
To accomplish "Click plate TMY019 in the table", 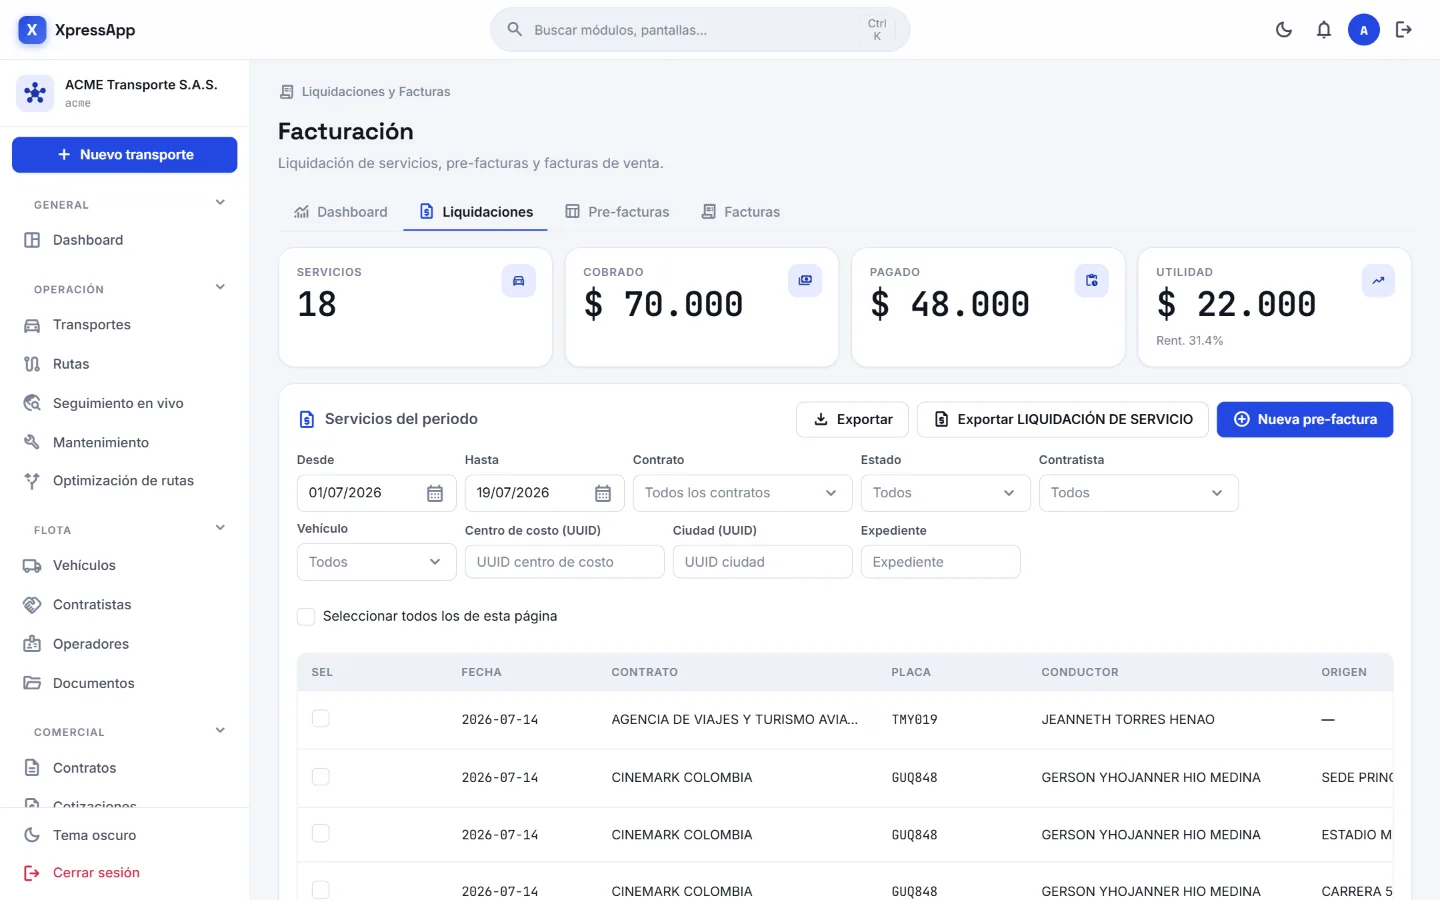I will pos(914,720).
